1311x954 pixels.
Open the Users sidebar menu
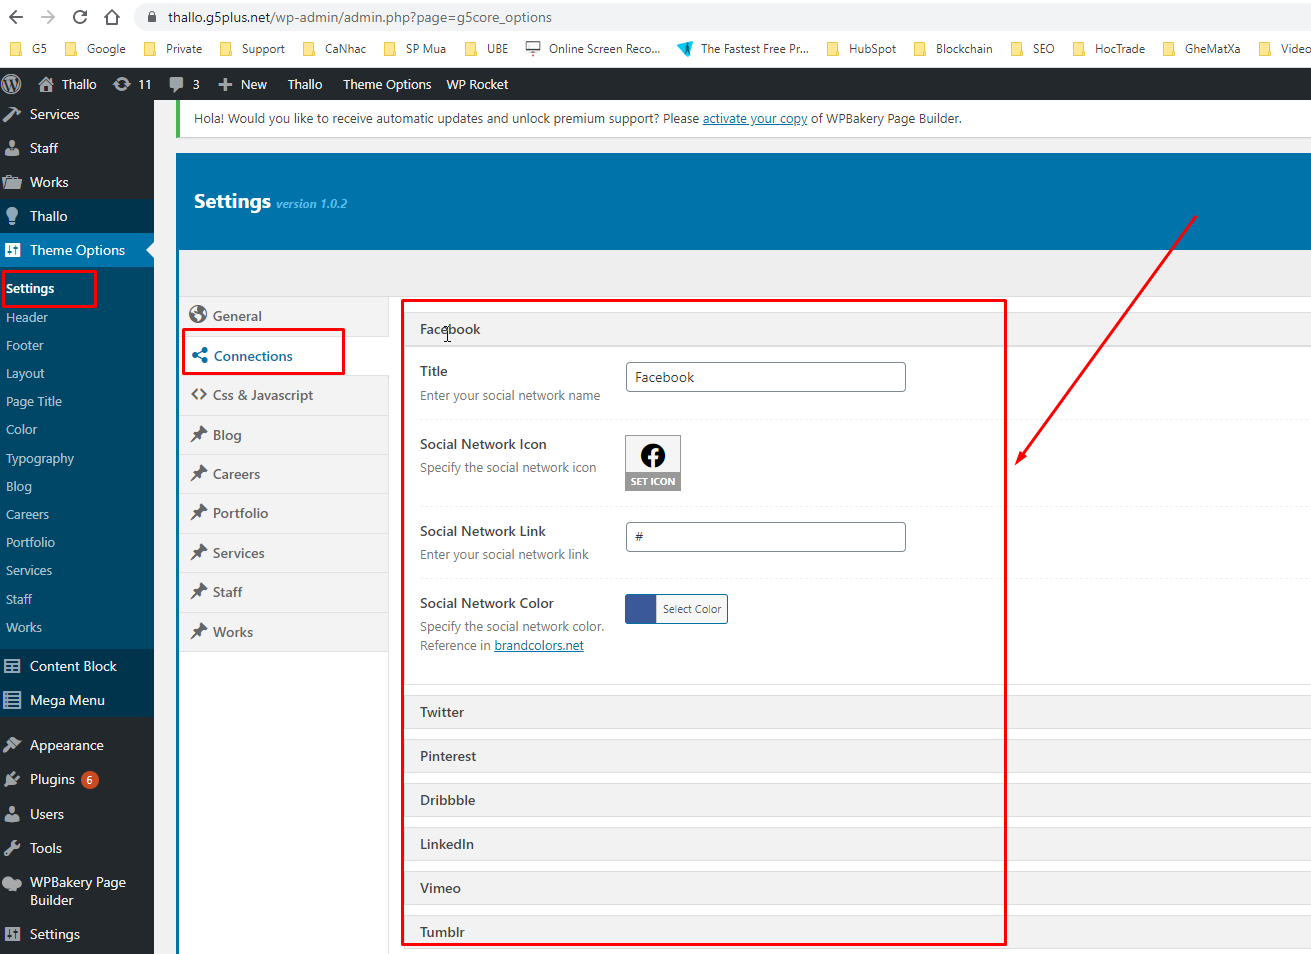point(77,814)
